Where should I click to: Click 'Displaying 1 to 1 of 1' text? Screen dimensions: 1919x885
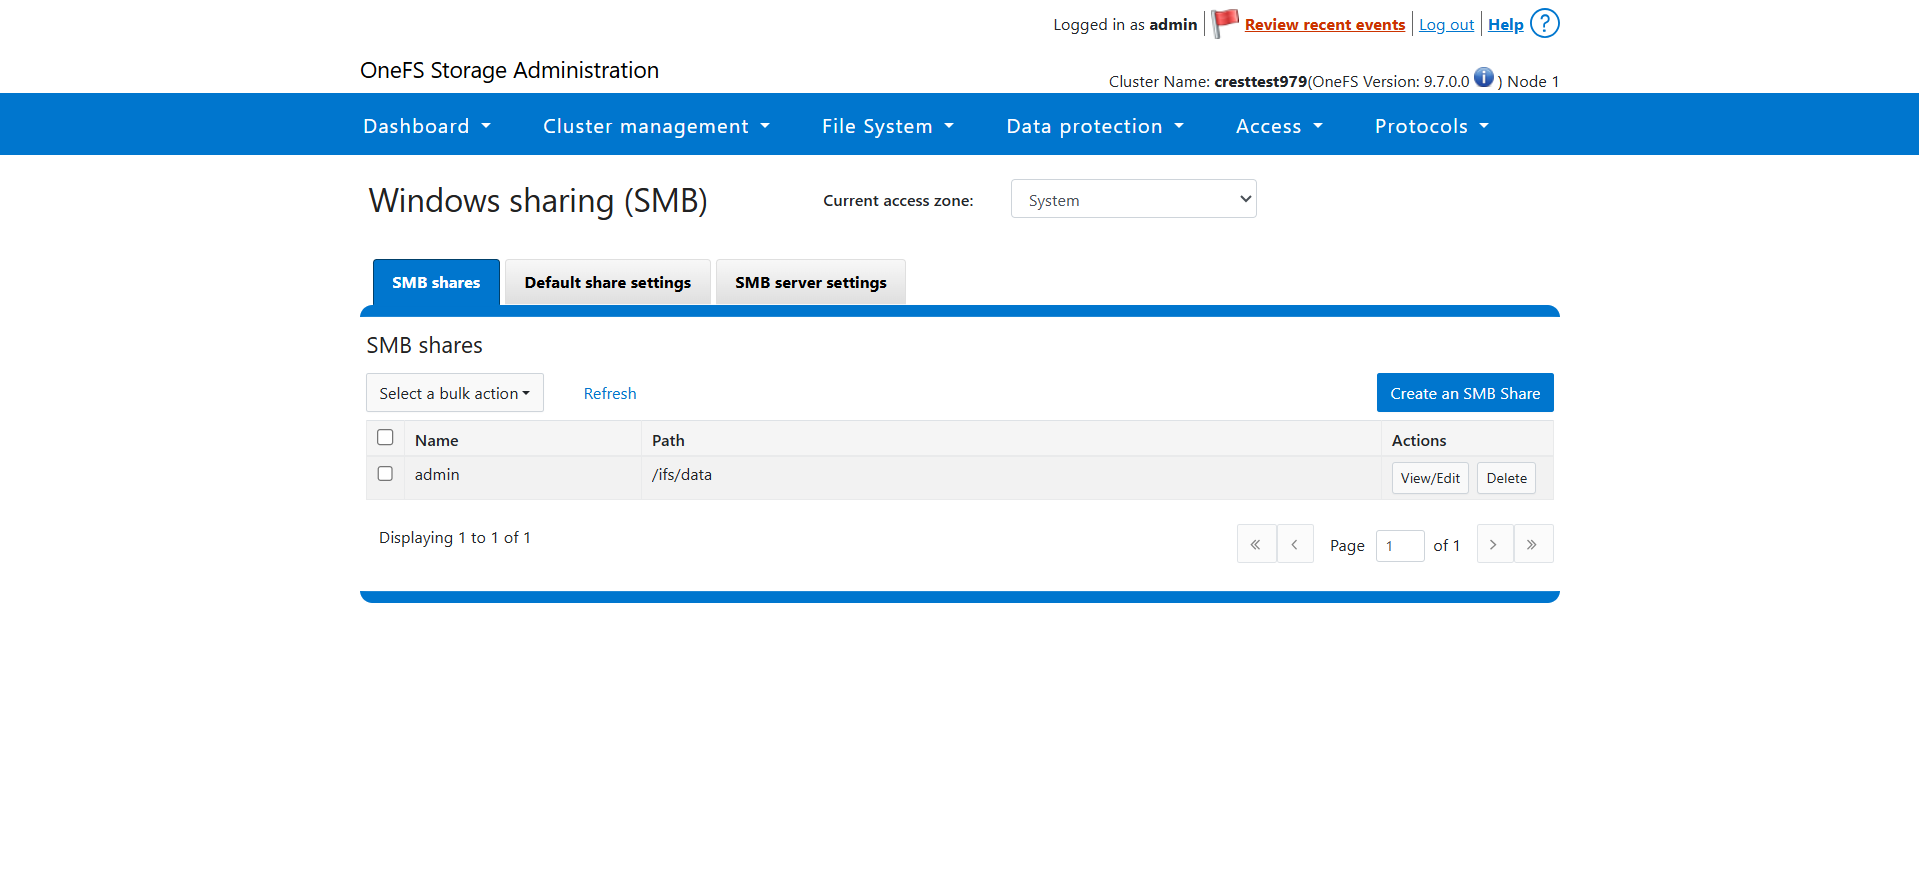tap(455, 537)
